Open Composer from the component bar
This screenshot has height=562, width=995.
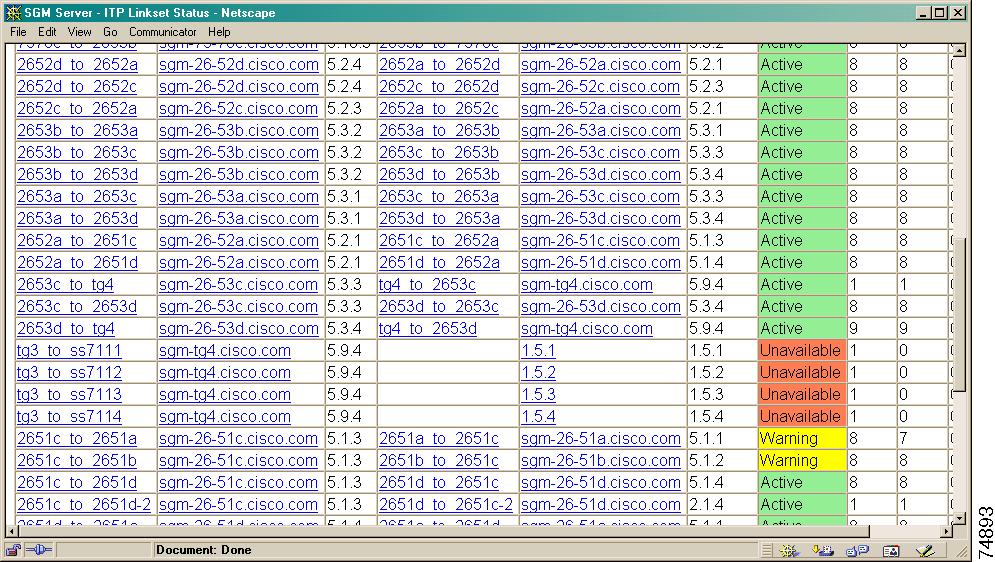925,551
